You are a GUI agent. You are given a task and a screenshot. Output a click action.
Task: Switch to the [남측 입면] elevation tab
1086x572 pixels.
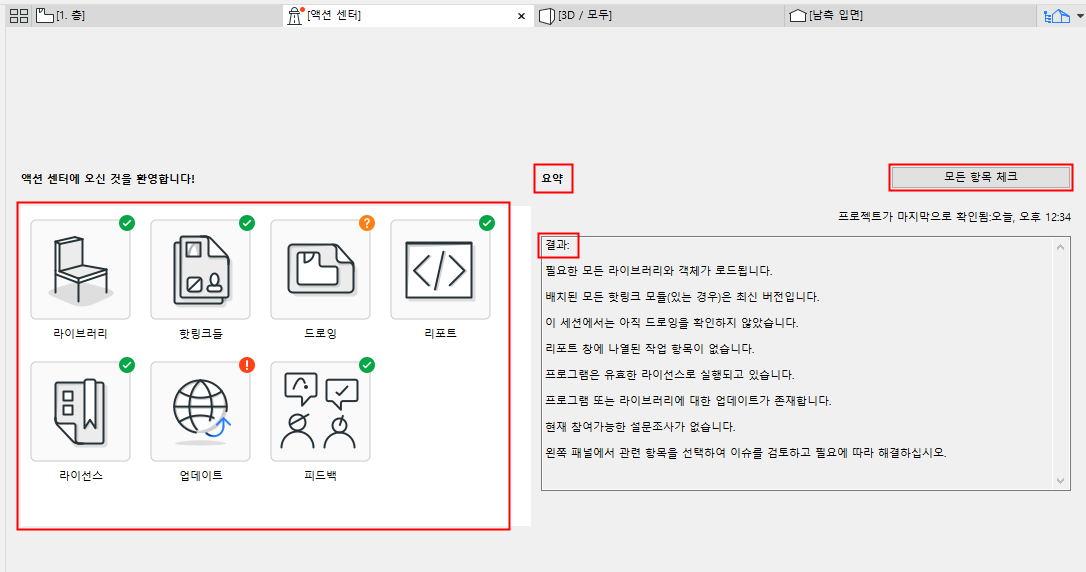909,15
